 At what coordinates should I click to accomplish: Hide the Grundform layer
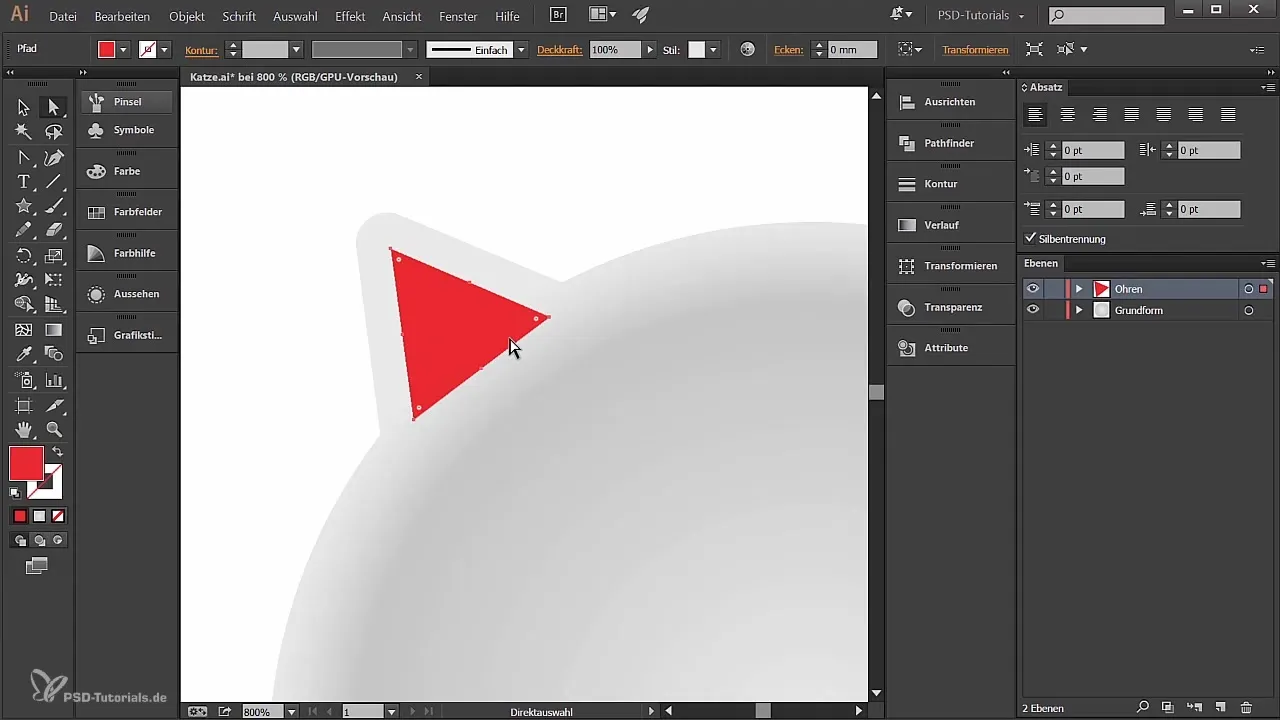tap(1033, 310)
